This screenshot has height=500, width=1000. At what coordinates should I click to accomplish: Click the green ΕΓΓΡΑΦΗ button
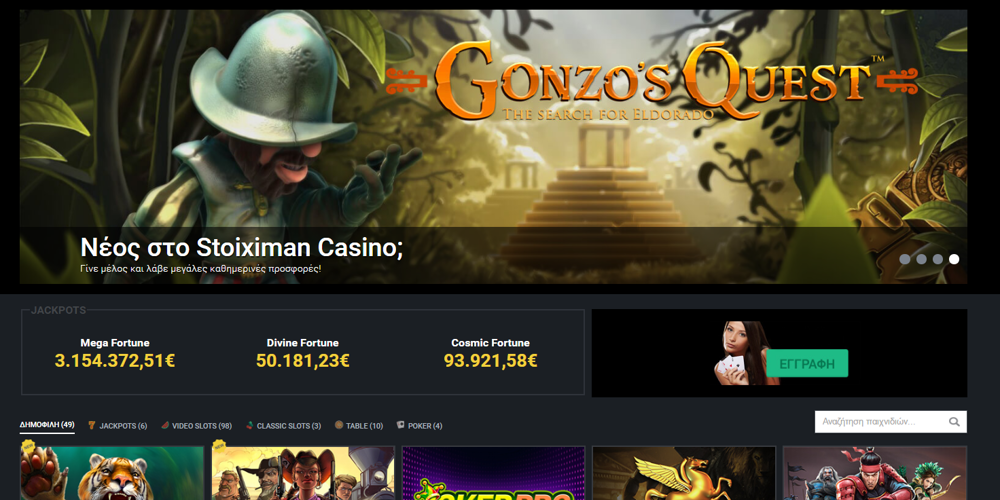[807, 364]
